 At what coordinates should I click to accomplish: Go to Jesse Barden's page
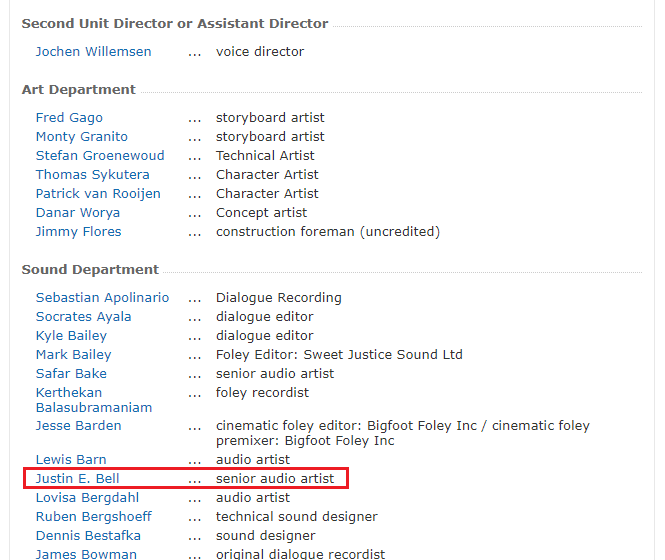[78, 425]
